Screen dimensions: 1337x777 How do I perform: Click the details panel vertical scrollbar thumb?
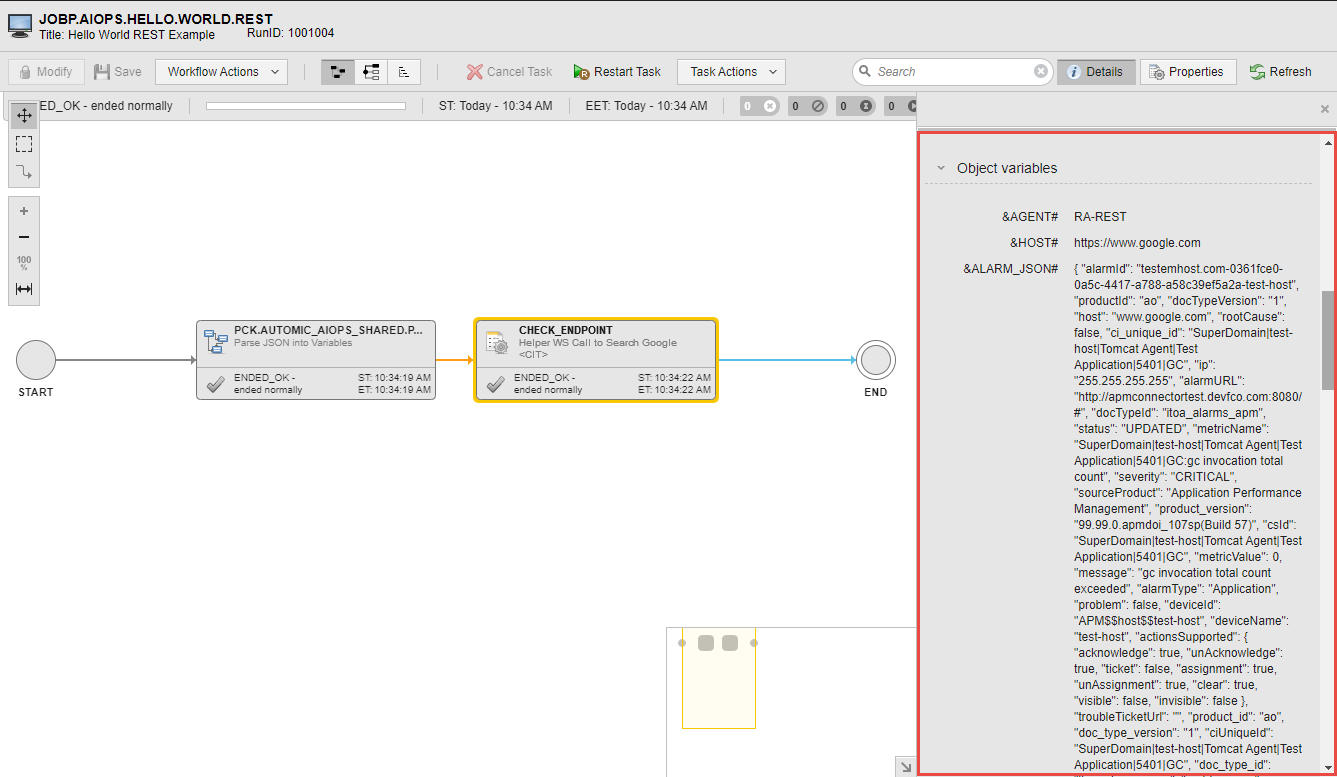(1327, 340)
